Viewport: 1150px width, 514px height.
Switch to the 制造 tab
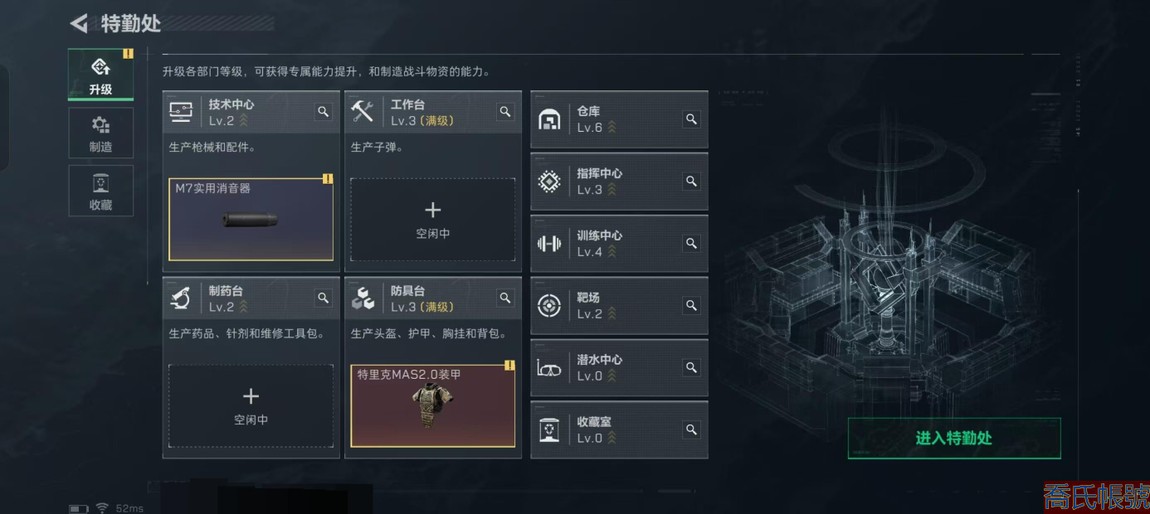tap(101, 133)
